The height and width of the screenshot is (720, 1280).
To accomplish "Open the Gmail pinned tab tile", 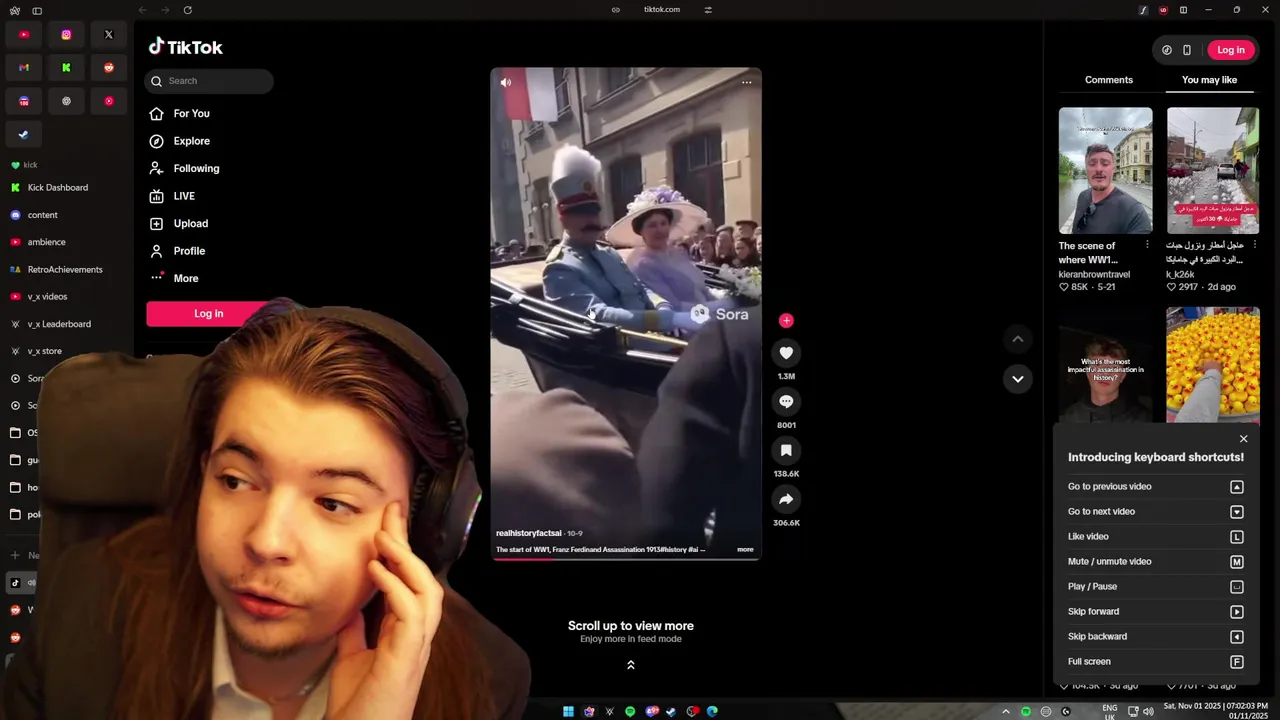I will pos(24,68).
